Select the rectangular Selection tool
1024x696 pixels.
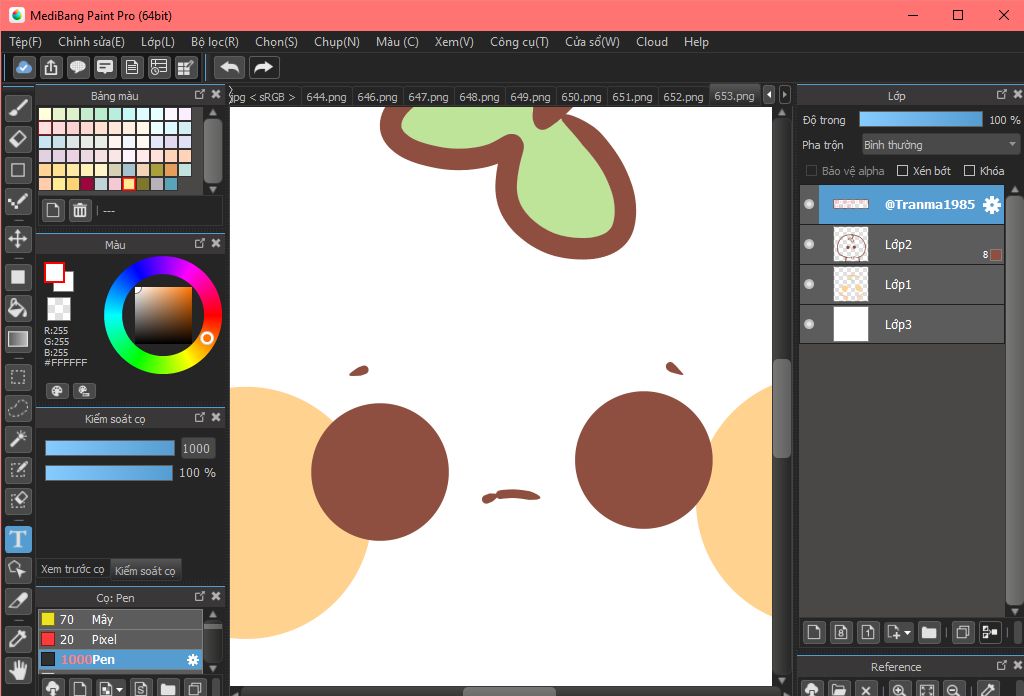click(18, 377)
